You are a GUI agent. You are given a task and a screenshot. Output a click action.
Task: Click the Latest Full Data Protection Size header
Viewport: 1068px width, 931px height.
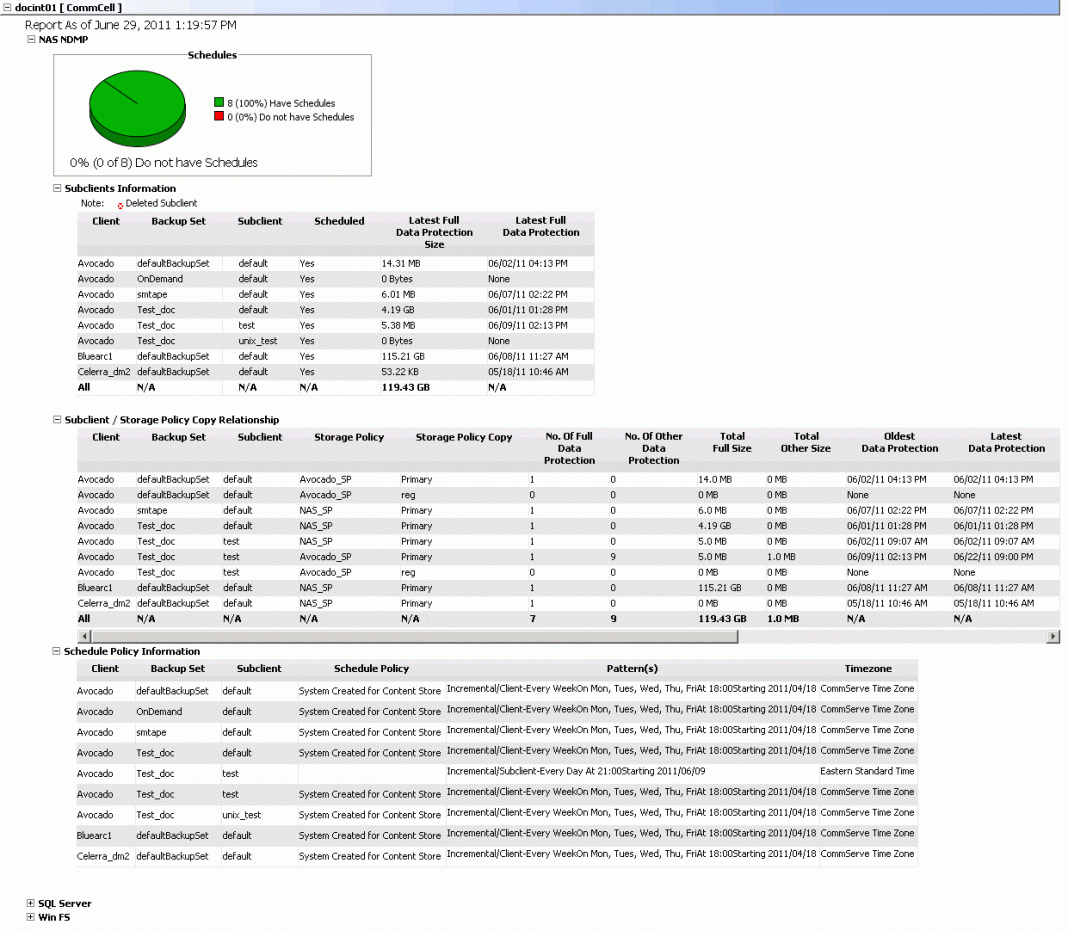pyautogui.click(x=434, y=232)
